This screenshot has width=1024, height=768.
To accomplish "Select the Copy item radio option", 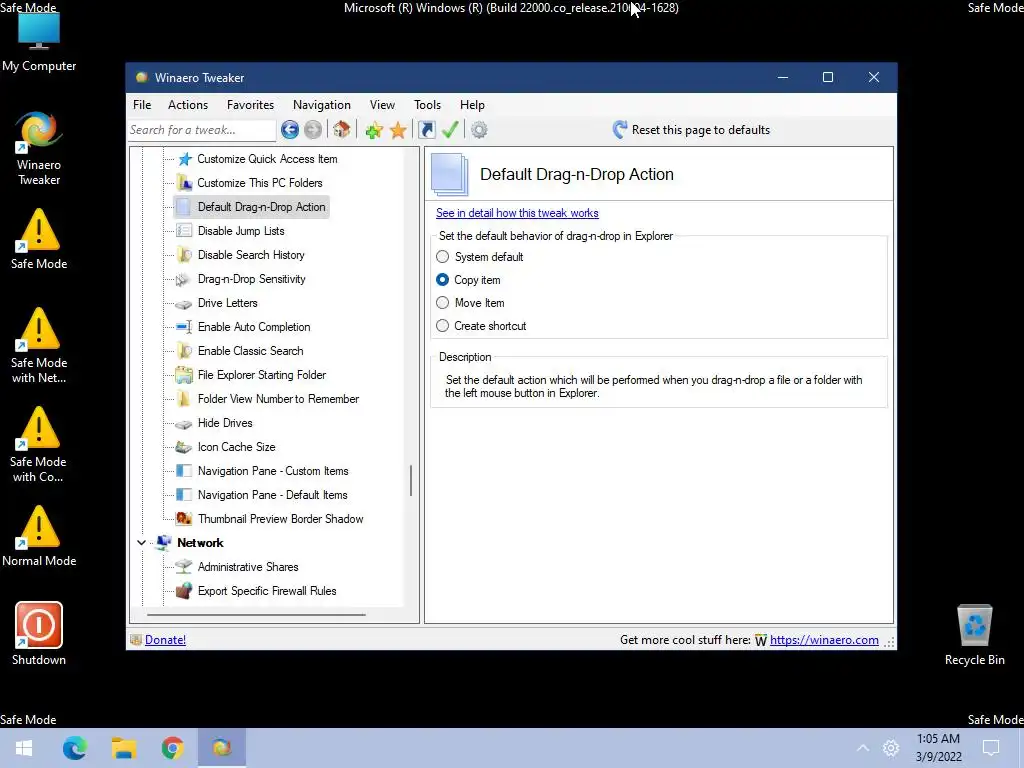I will point(443,280).
